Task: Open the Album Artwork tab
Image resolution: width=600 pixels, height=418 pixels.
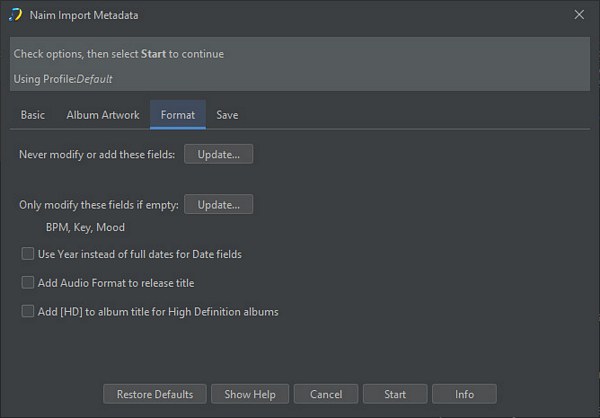Action: coord(103,115)
